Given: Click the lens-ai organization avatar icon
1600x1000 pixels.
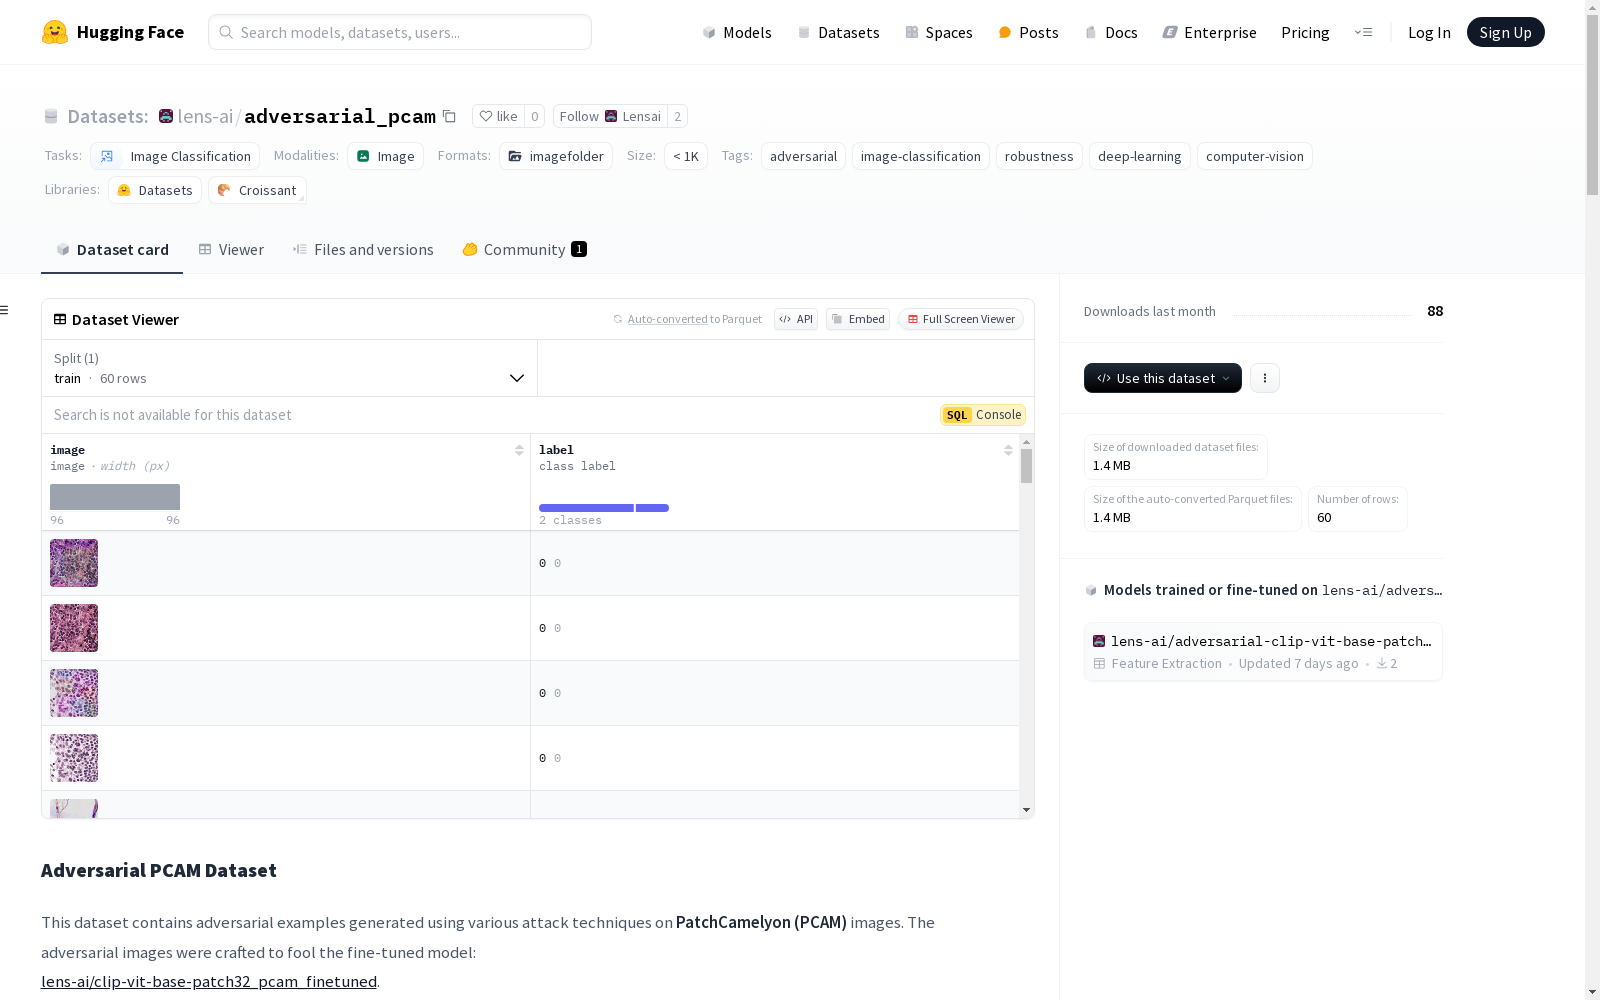Looking at the screenshot, I should tap(166, 116).
